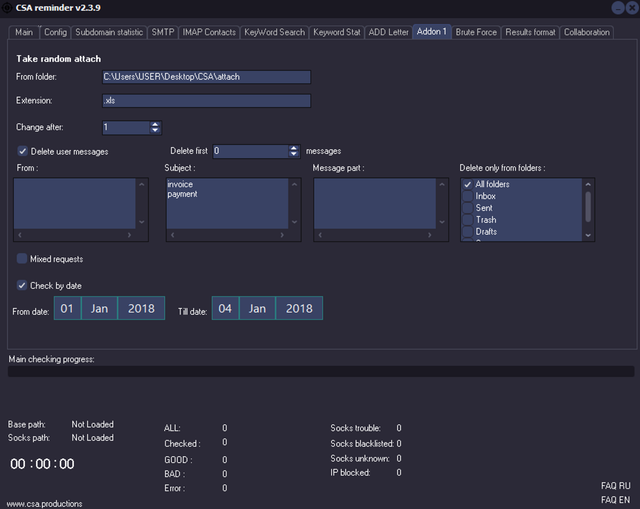Viewport: 640px width, 509px height.
Task: Select the Till date day 04
Action: click(x=225, y=308)
